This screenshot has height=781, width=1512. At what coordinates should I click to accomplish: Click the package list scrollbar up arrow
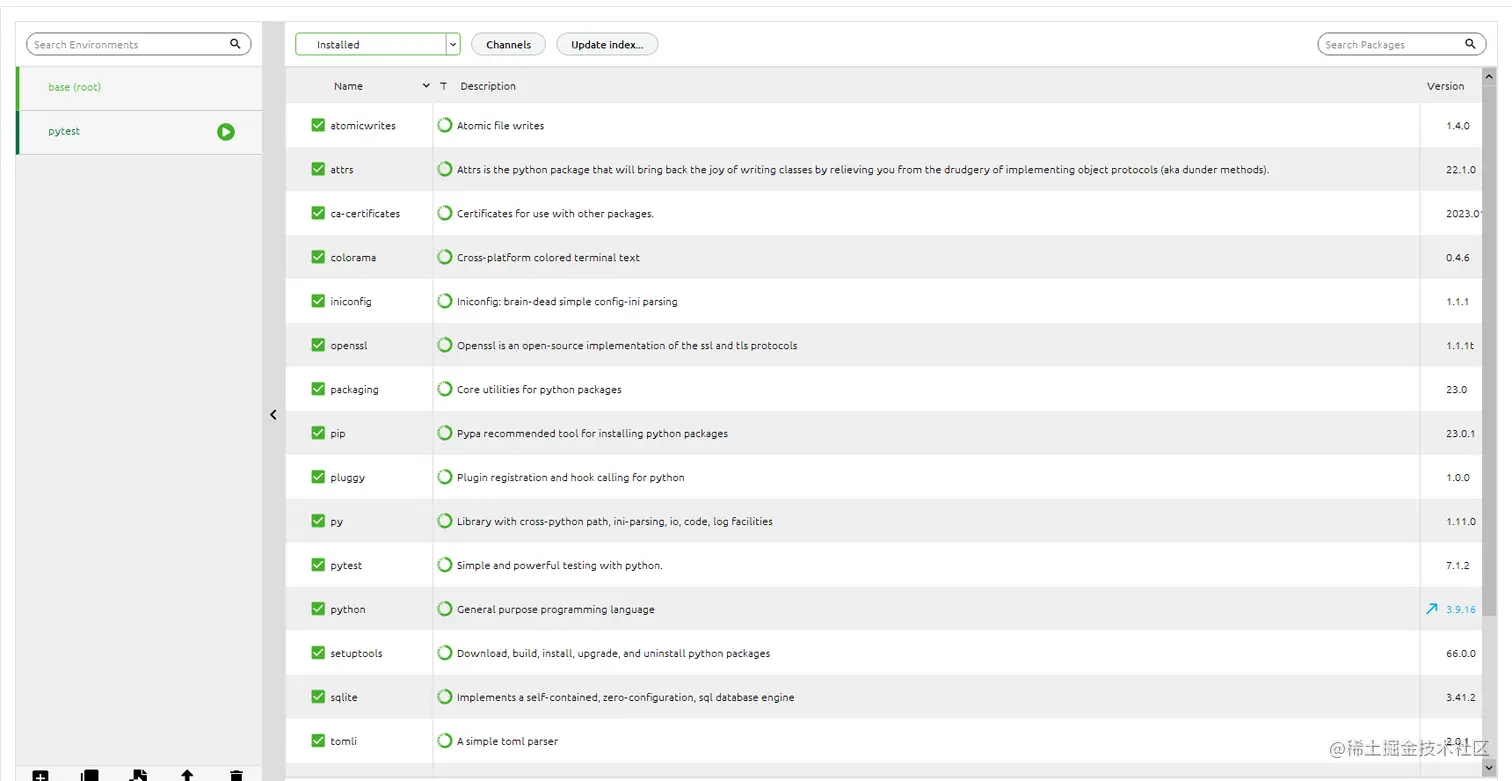coord(1490,76)
